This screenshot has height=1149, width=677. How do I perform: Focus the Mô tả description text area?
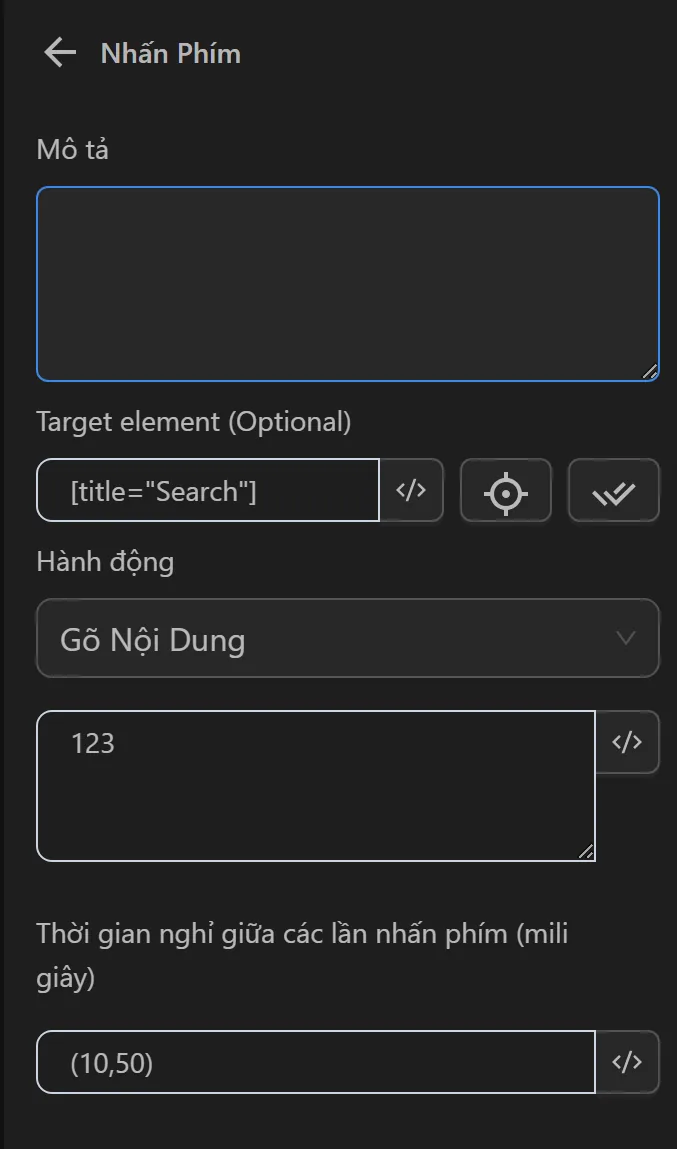347,283
